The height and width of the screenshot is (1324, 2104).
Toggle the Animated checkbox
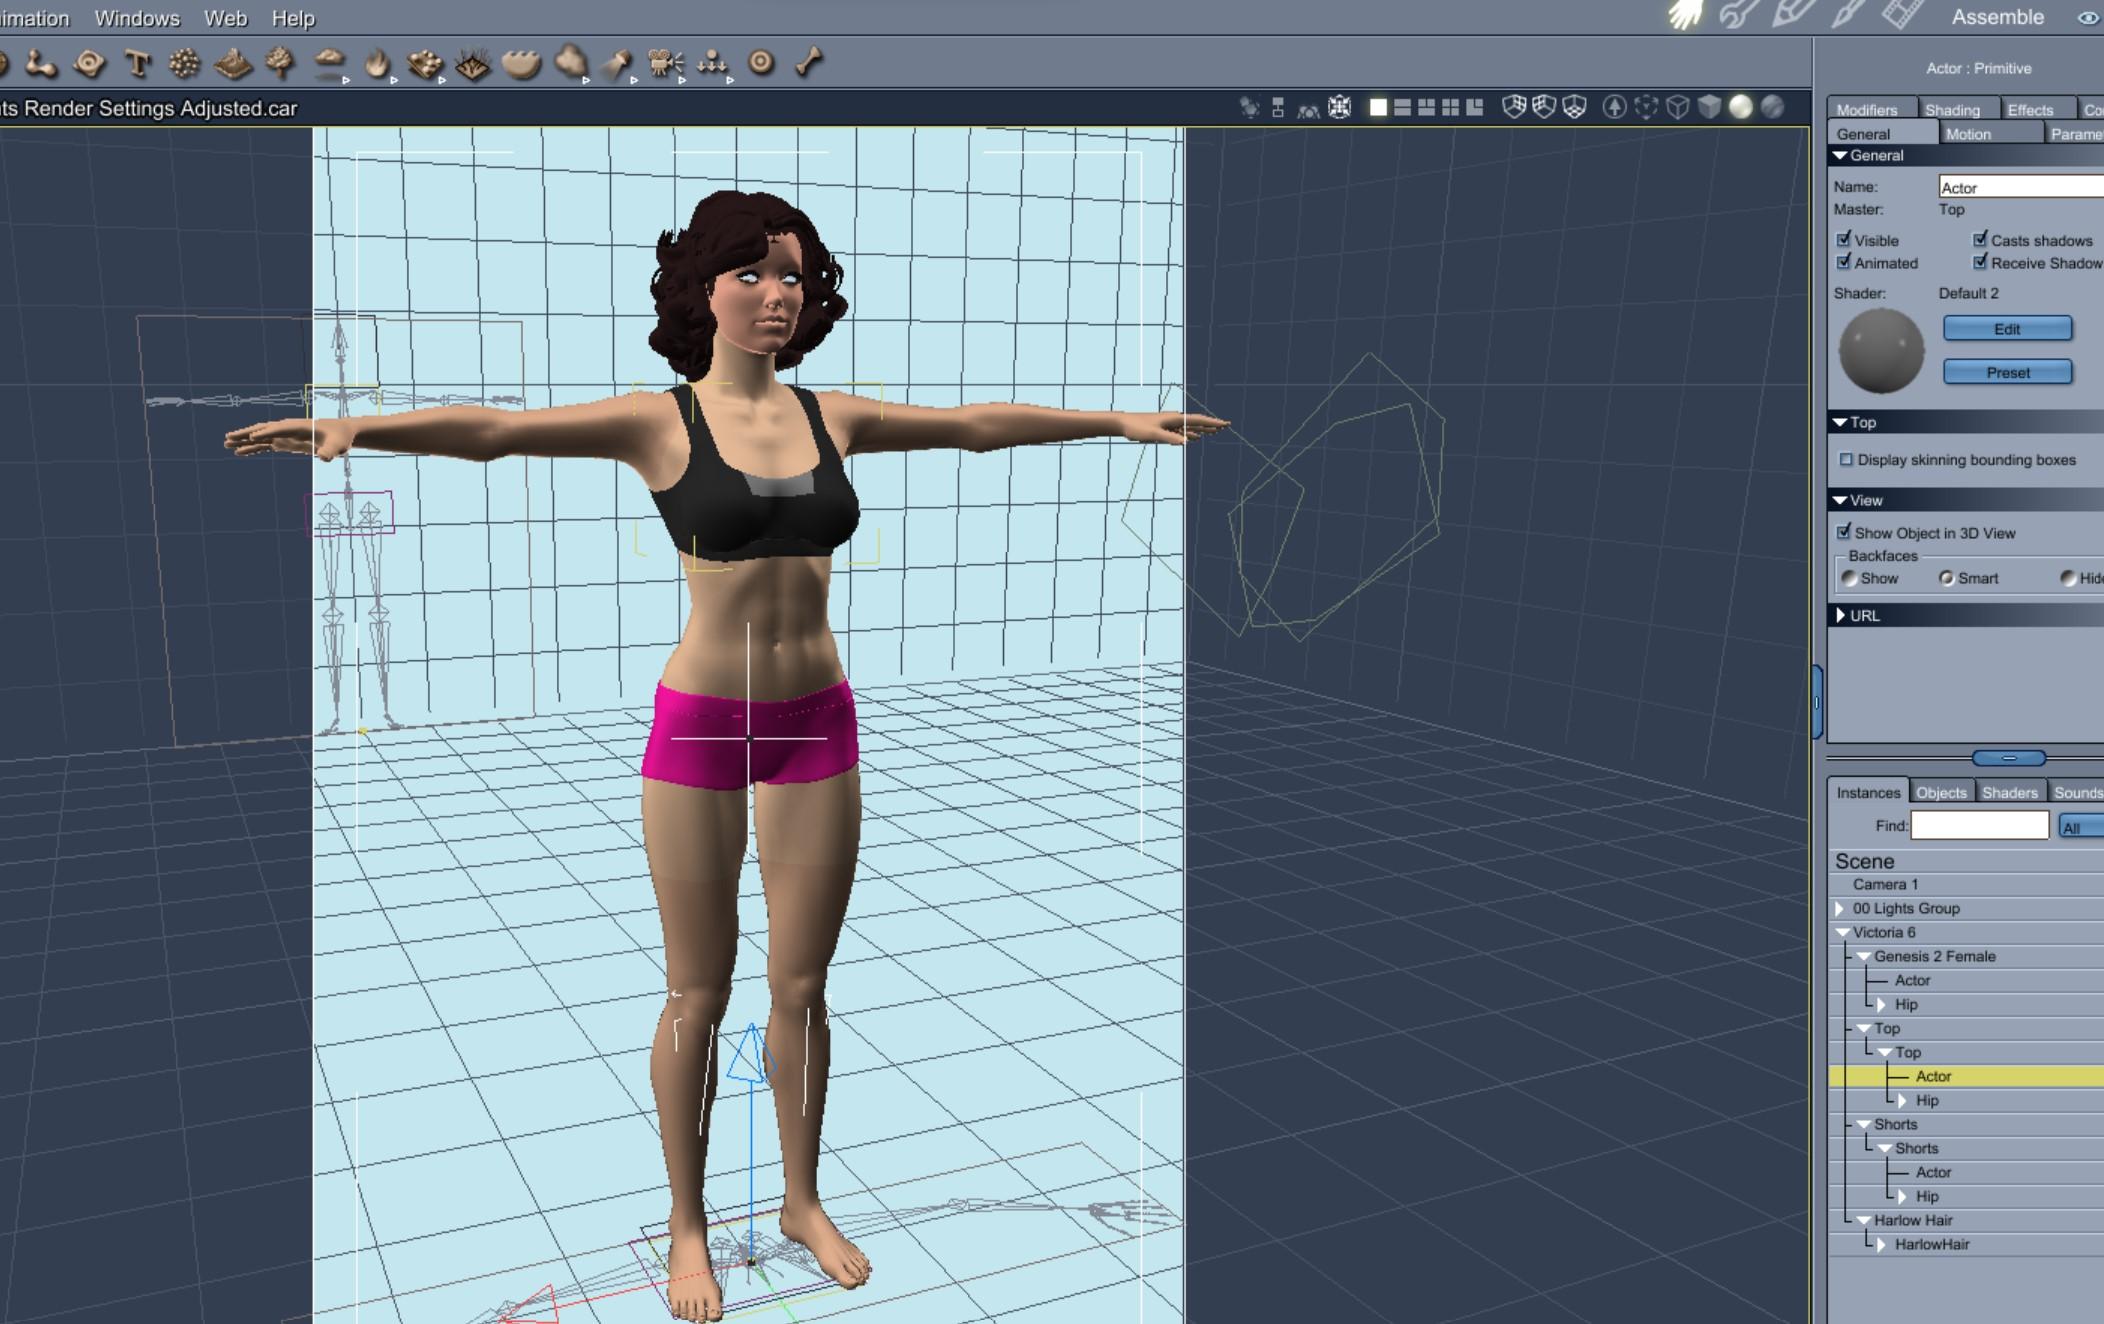pos(1843,262)
